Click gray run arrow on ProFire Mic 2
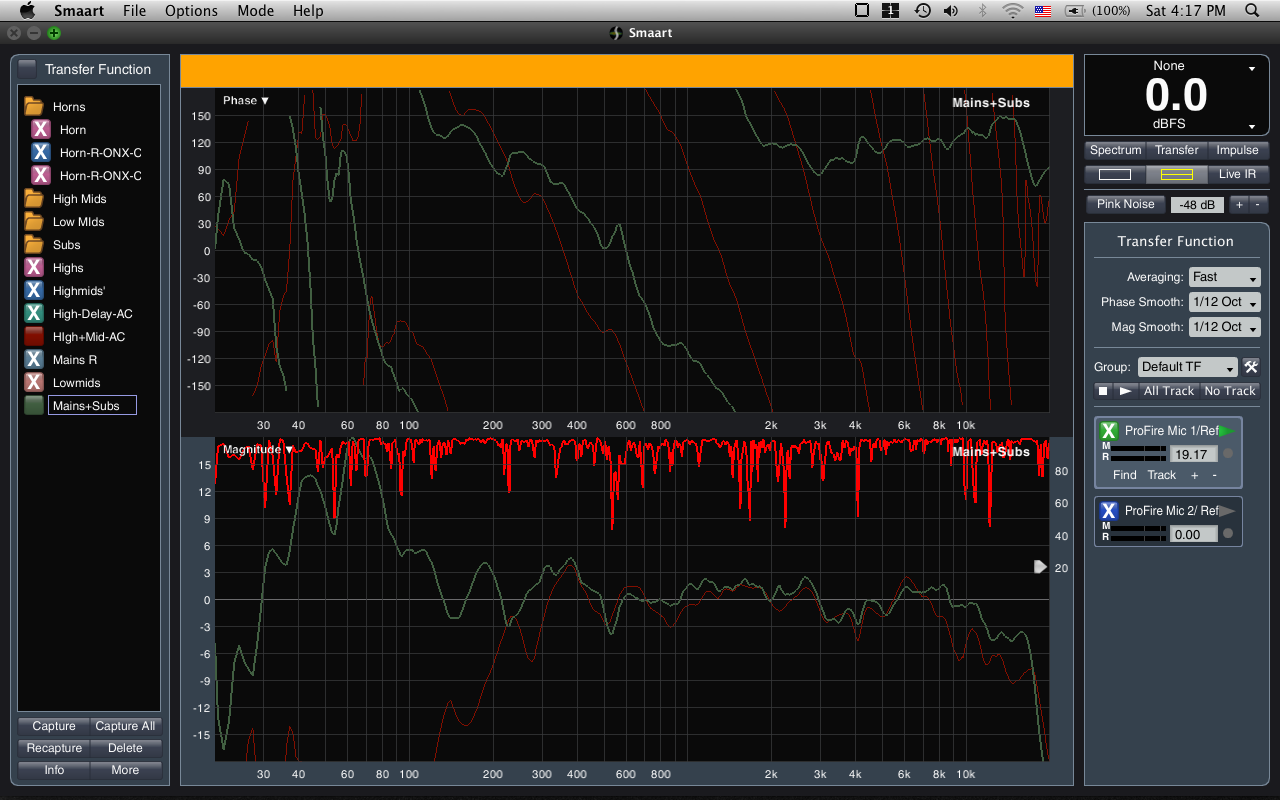Image resolution: width=1280 pixels, height=800 pixels. coord(1228,510)
